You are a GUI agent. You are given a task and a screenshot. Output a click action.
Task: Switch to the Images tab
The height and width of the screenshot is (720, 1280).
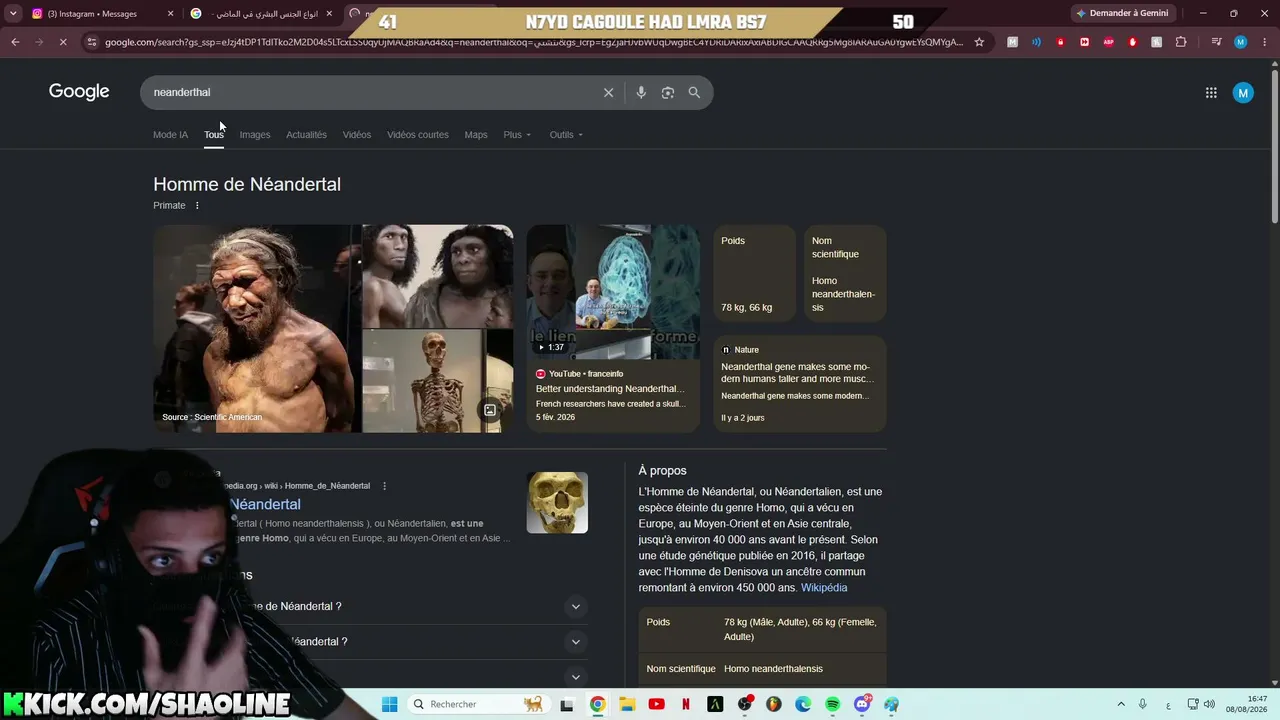[255, 135]
